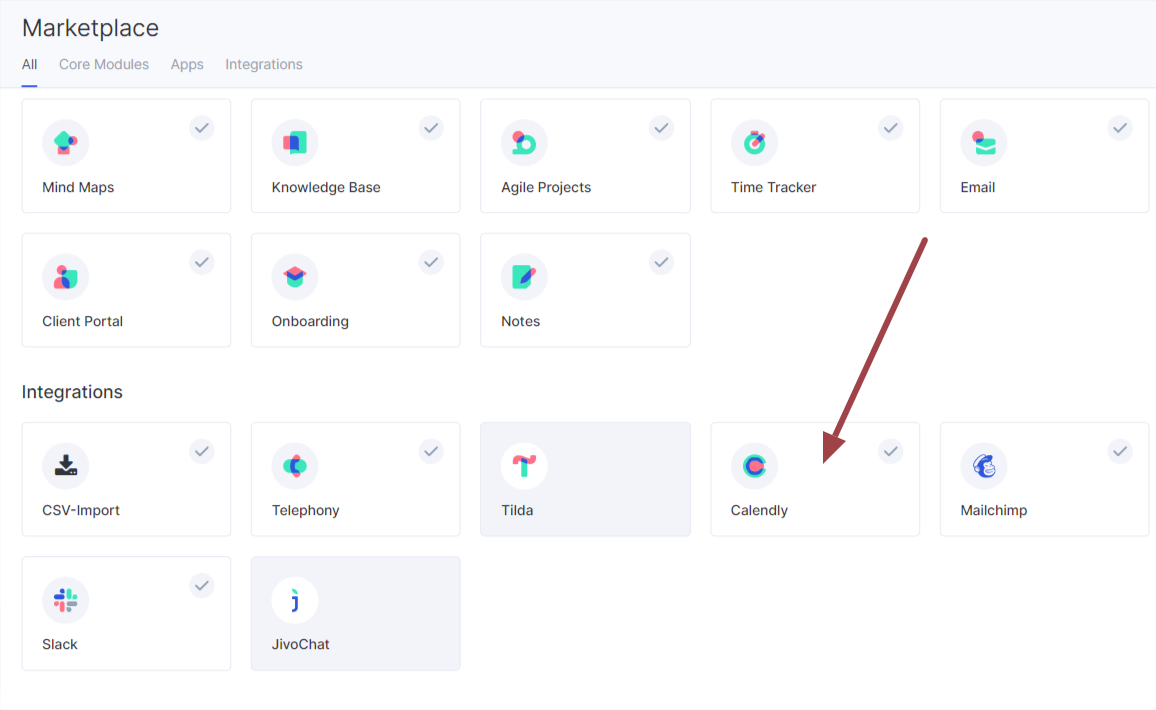
Task: Toggle the Notes checkmark
Action: (x=661, y=262)
